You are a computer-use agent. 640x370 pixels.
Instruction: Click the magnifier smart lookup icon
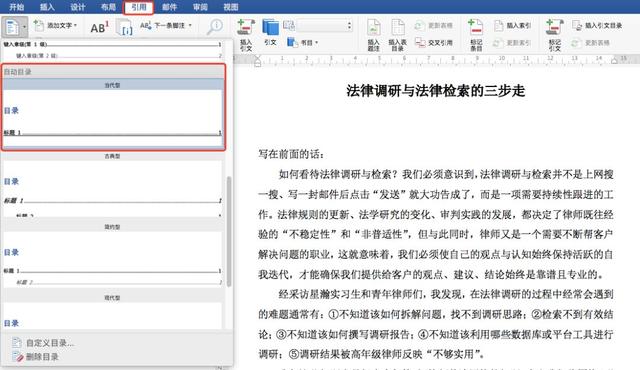point(214,27)
